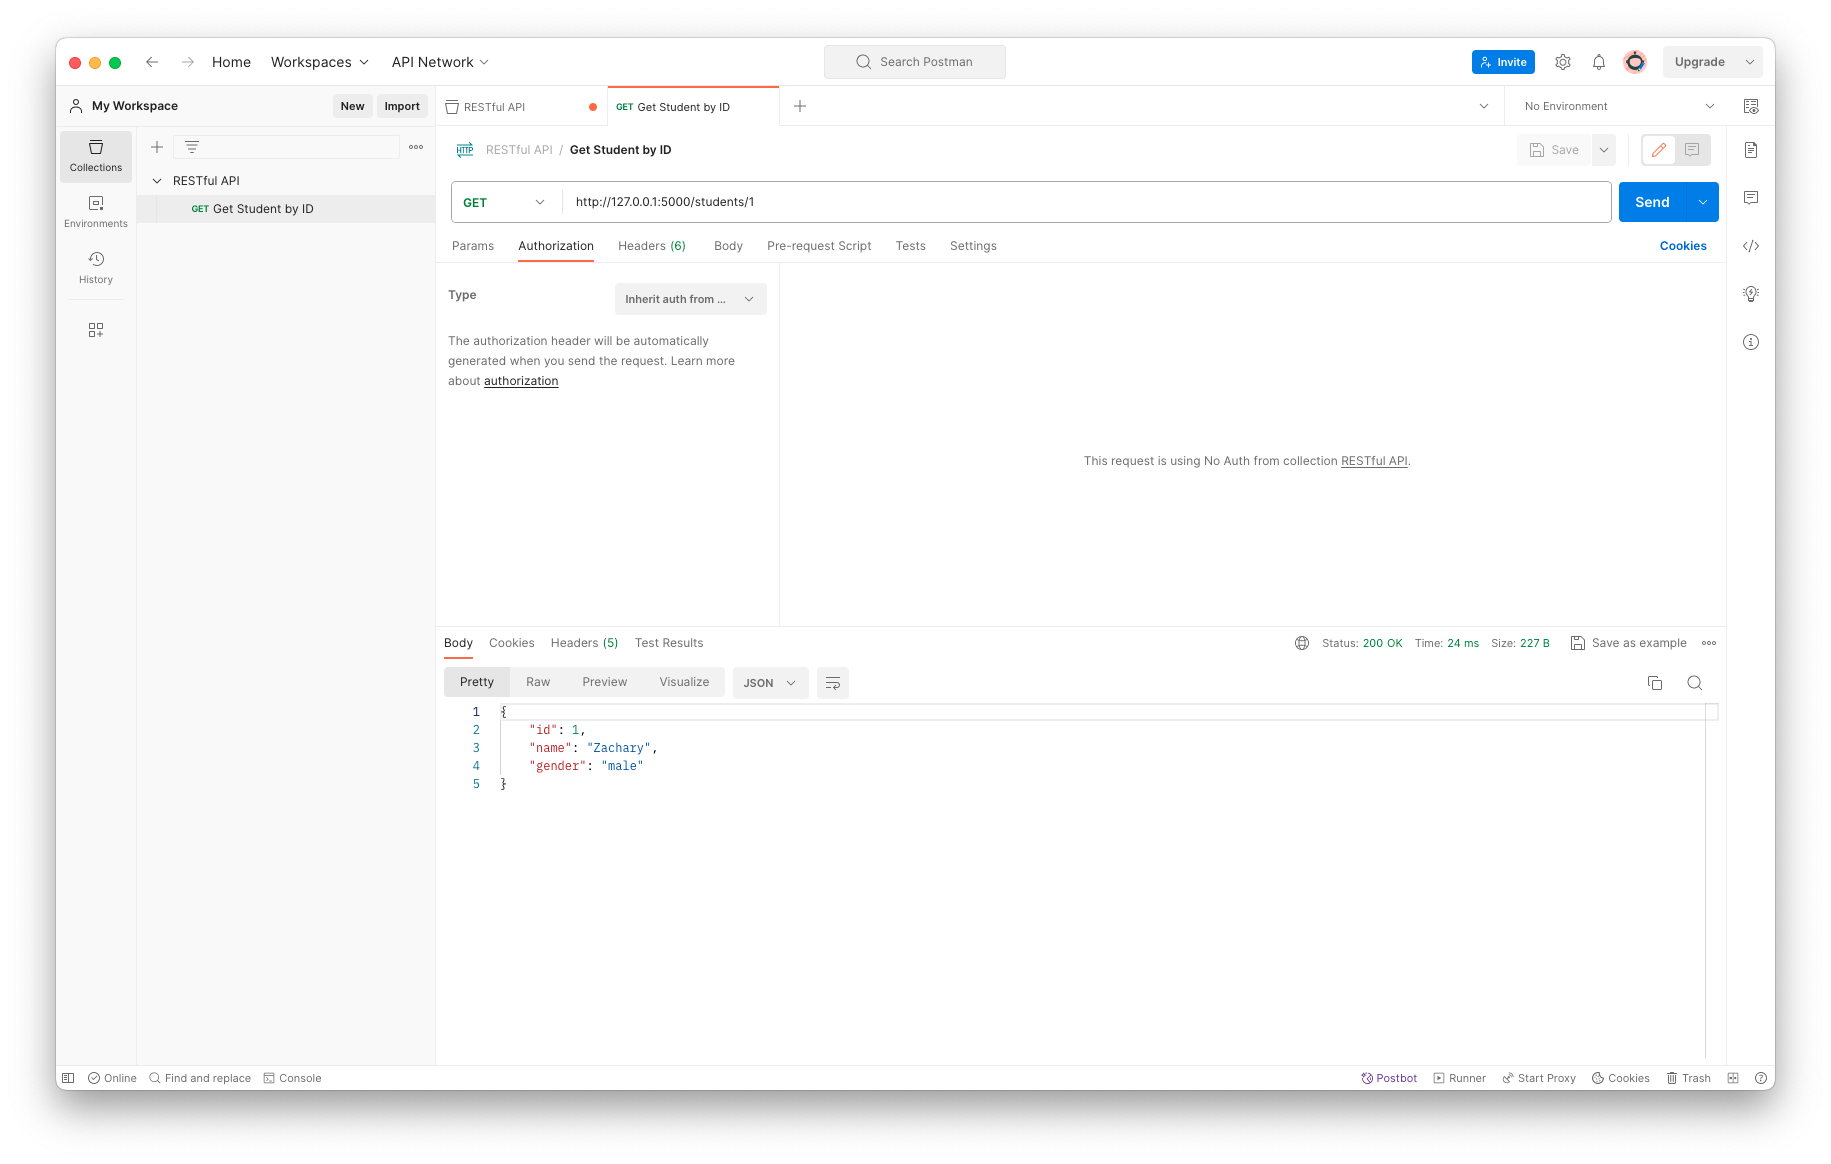Open the auth Type dropdown

[691, 299]
